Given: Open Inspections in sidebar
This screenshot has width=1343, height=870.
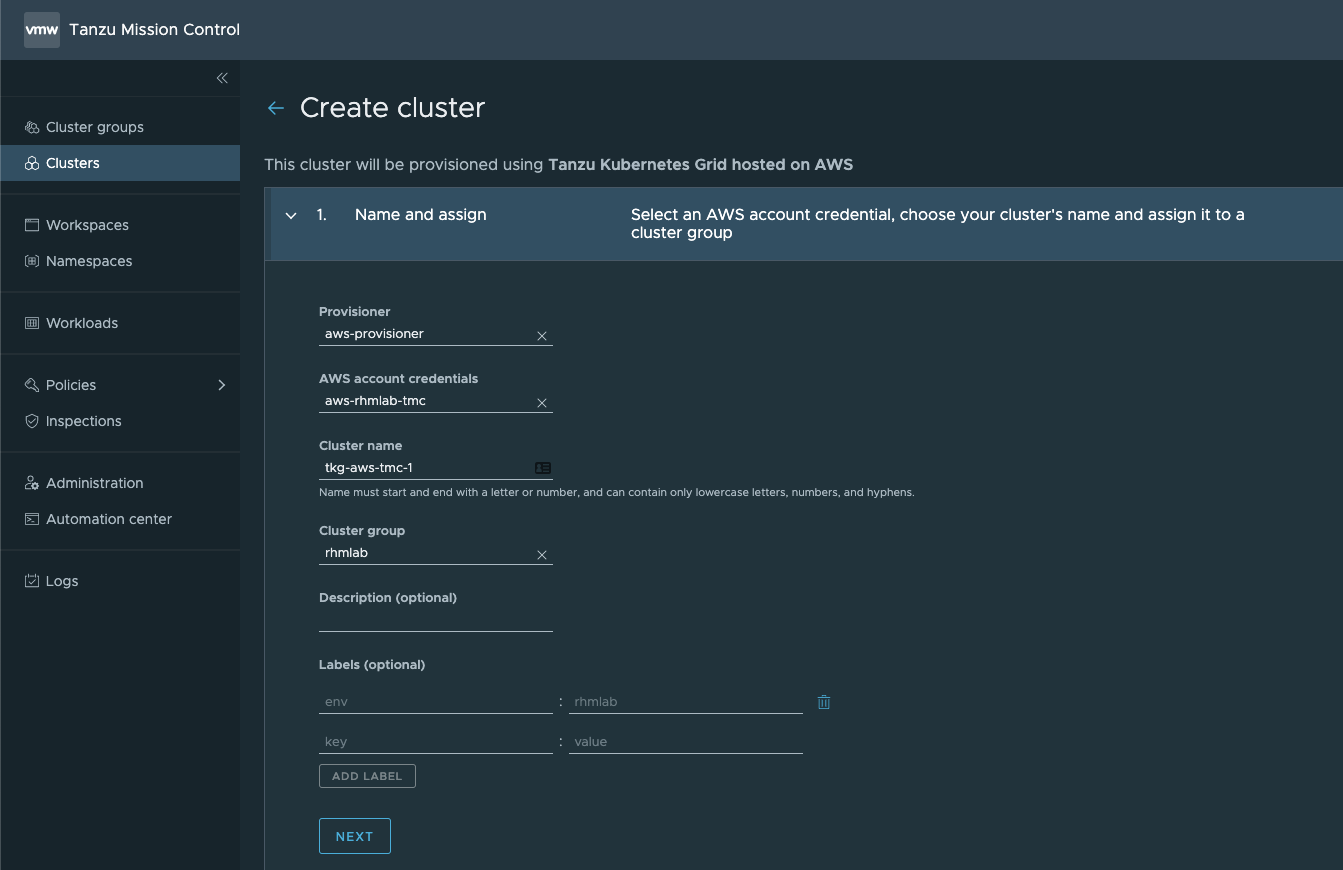Looking at the screenshot, I should coord(120,421).
